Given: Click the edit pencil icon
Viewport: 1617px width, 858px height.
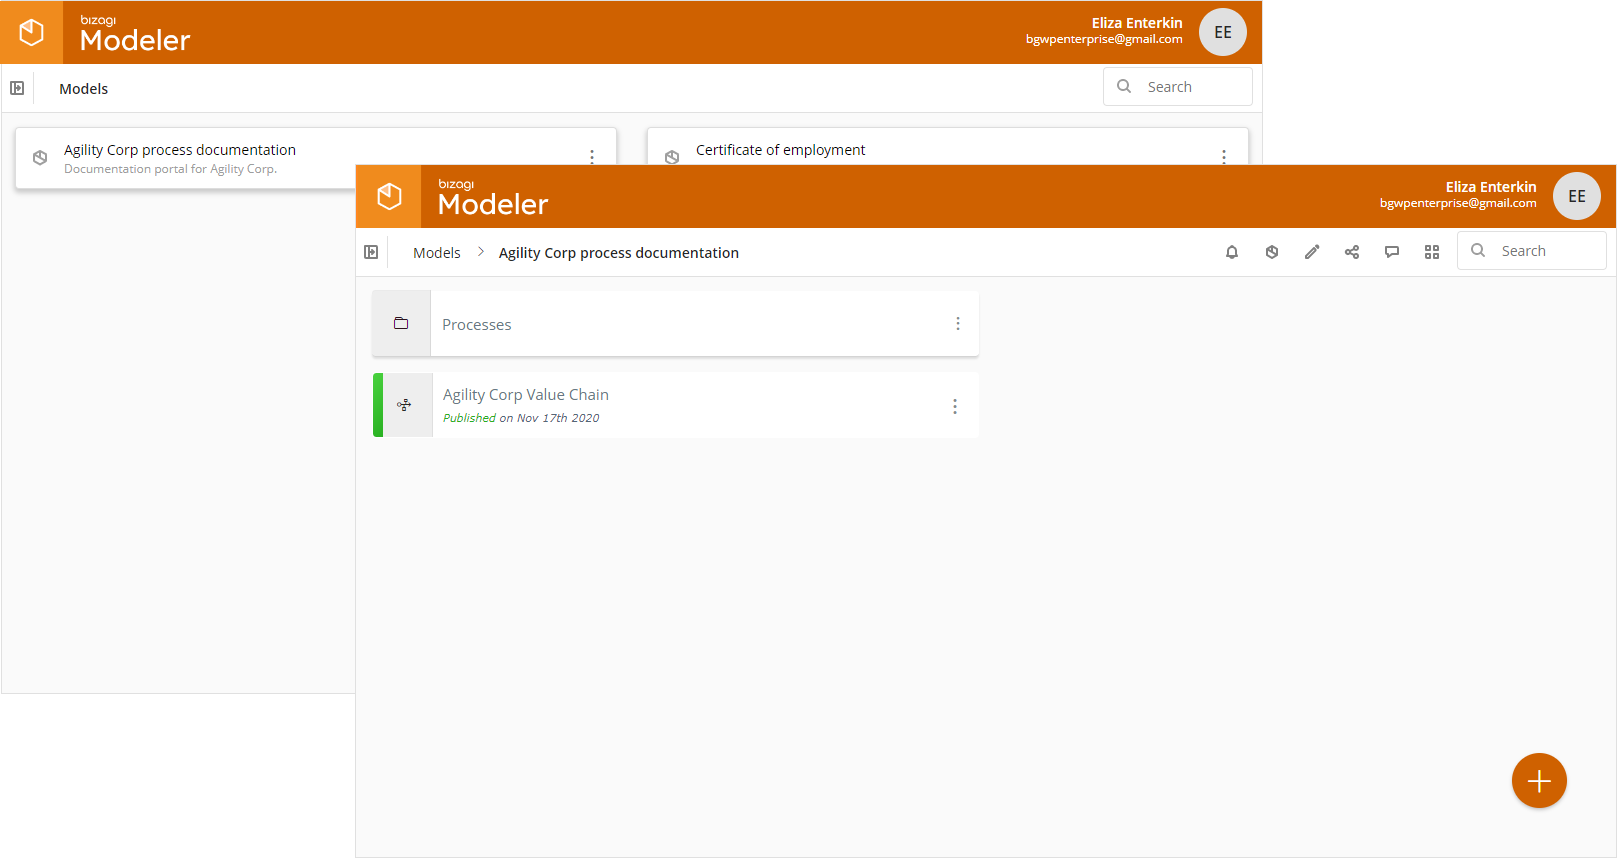Looking at the screenshot, I should coord(1312,252).
